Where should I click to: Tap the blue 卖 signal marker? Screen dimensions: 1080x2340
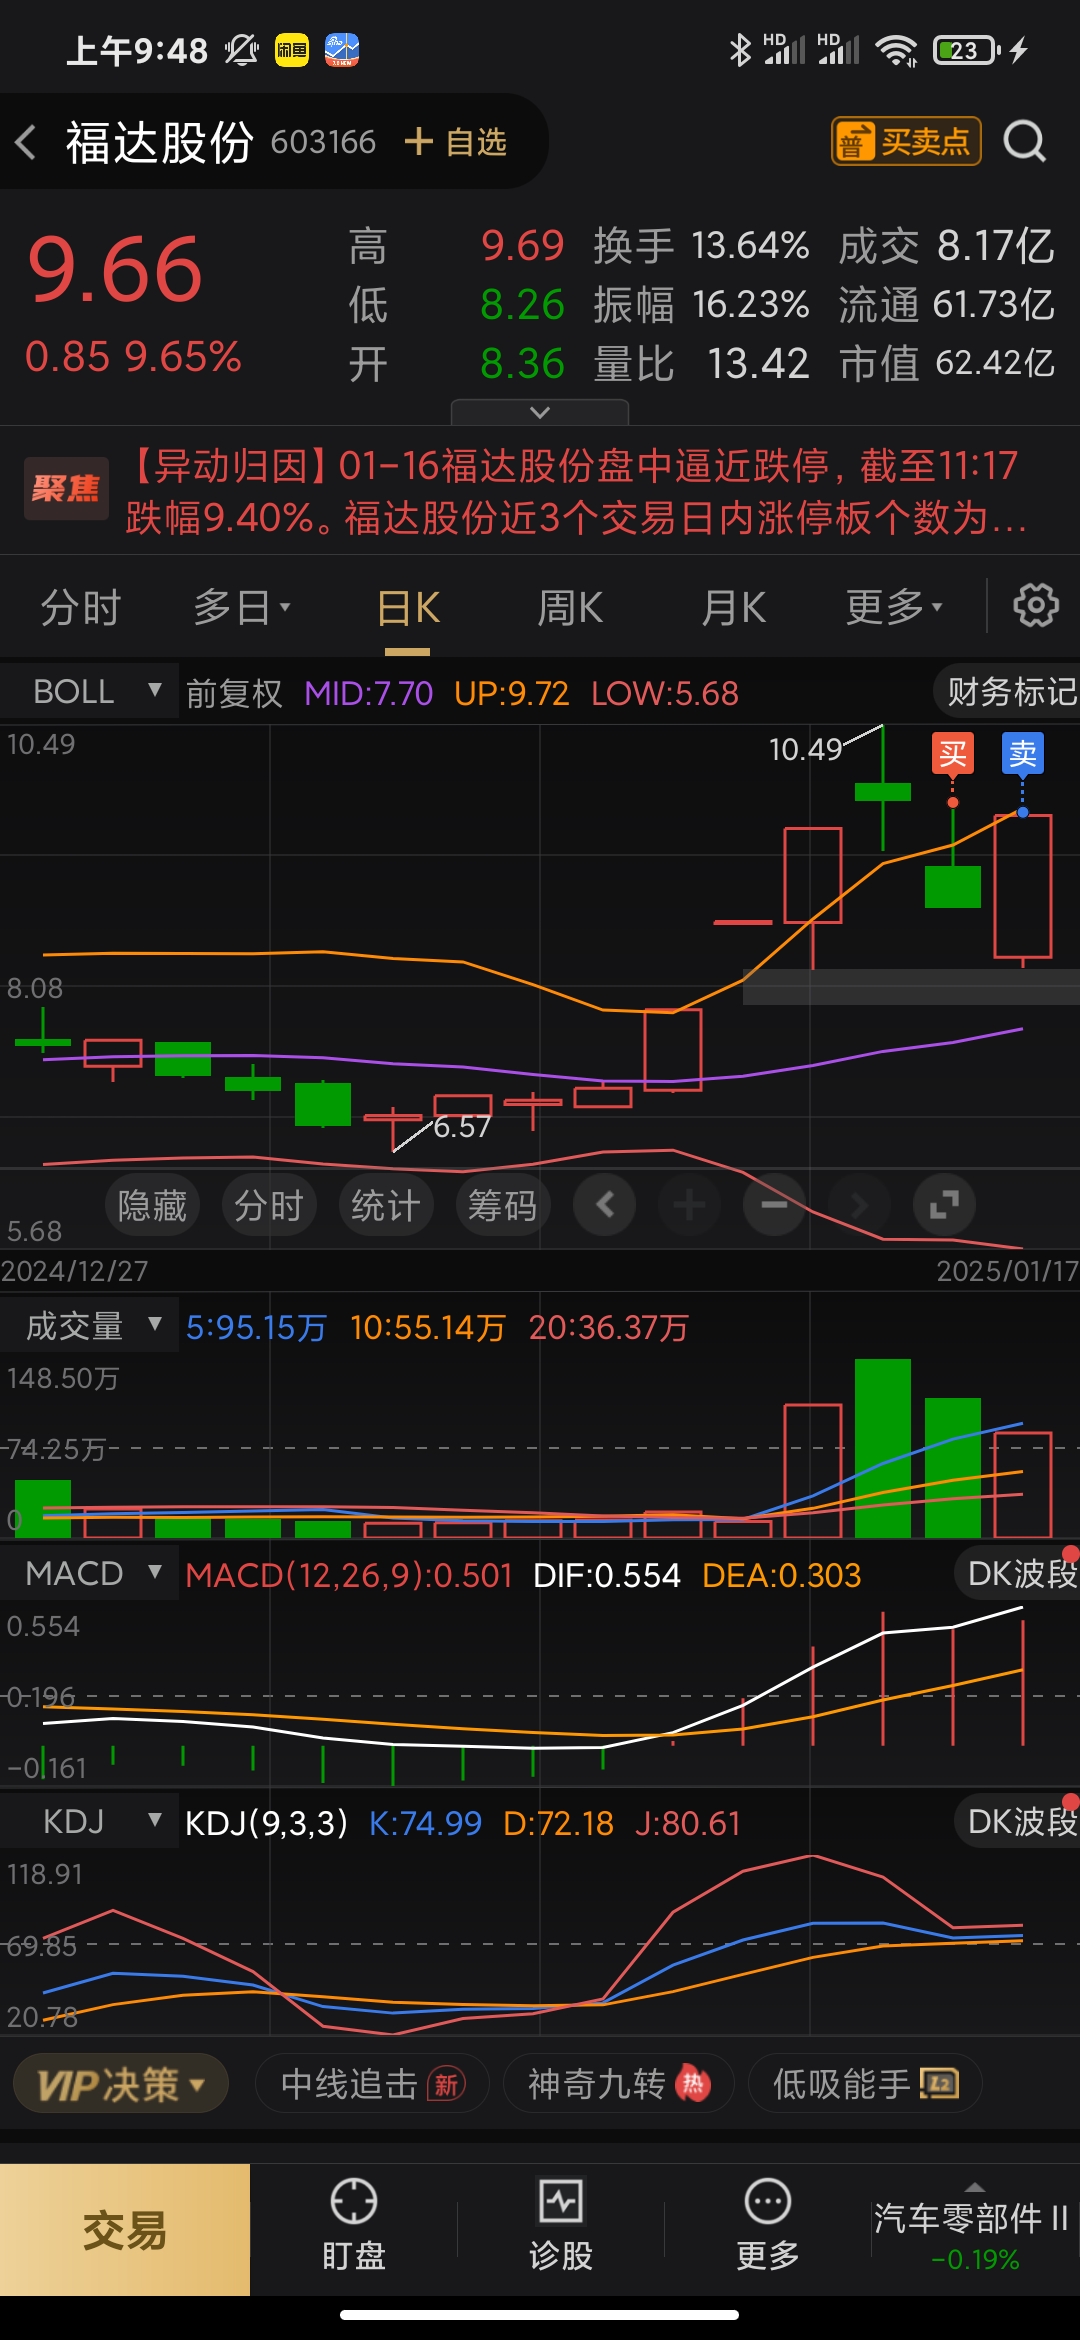coord(1023,754)
